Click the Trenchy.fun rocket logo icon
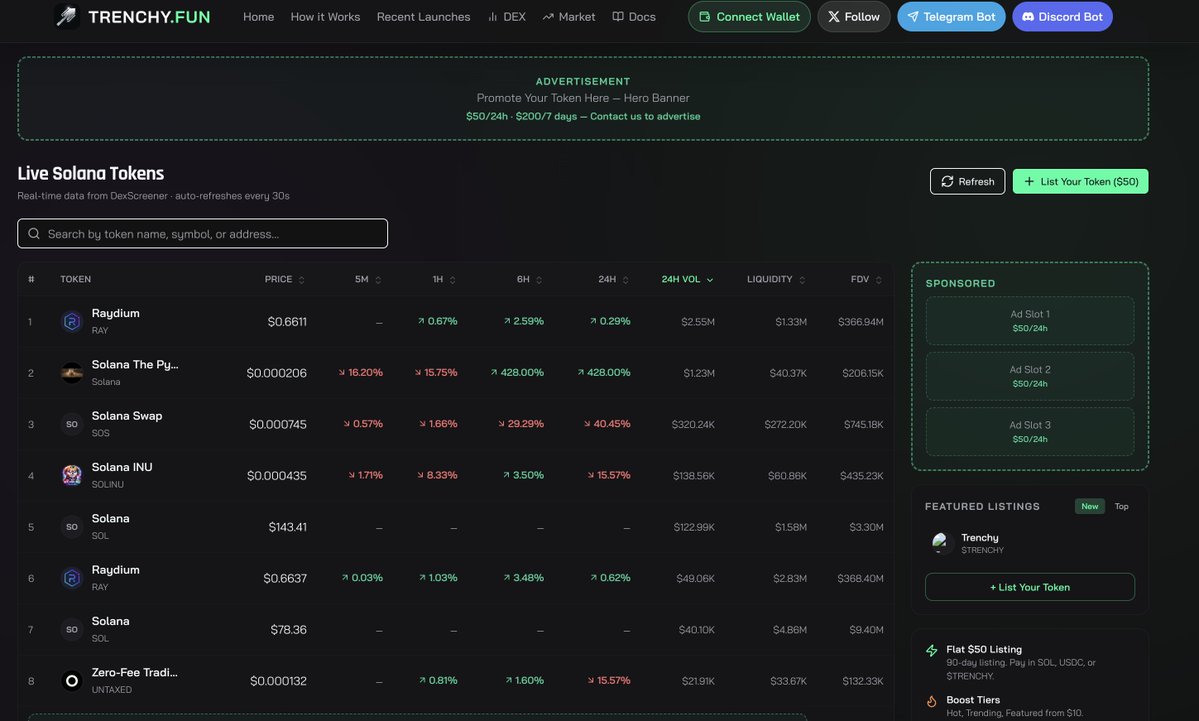Screen dimensions: 1199x721 (67, 16)
